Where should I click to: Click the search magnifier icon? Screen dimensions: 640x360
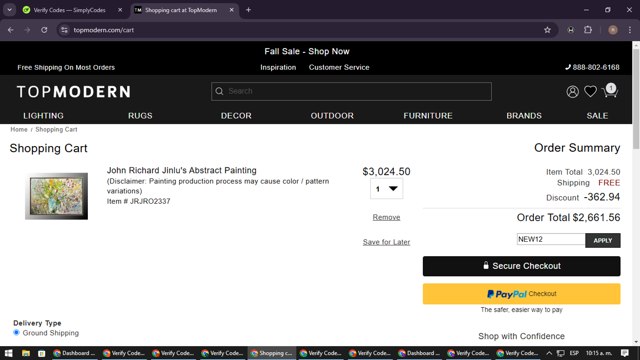(x=219, y=91)
